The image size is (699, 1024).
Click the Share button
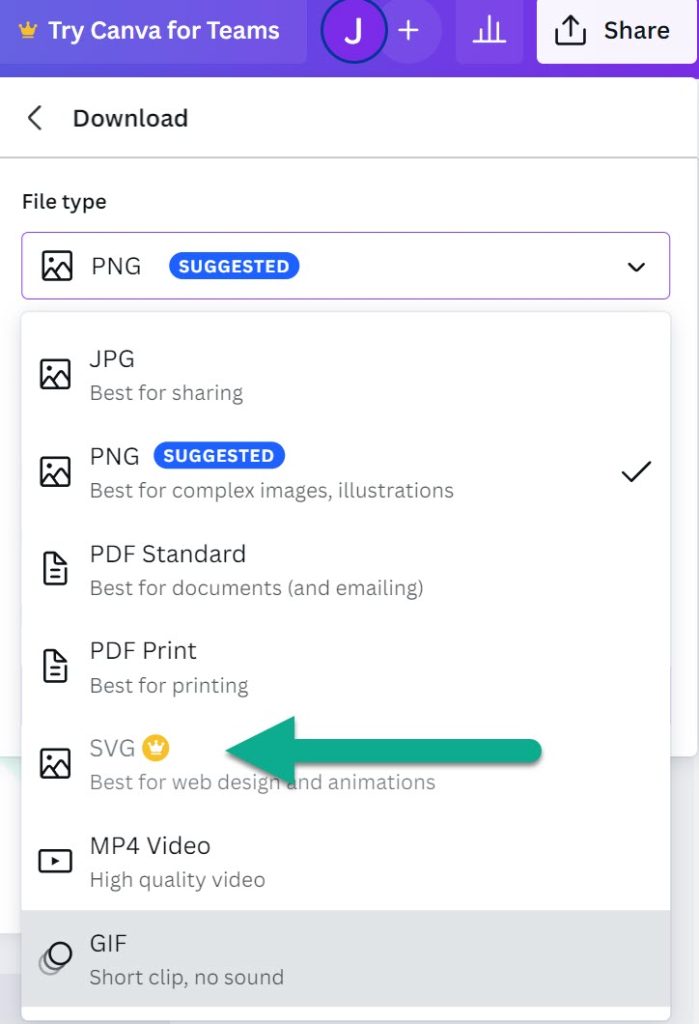coord(616,31)
